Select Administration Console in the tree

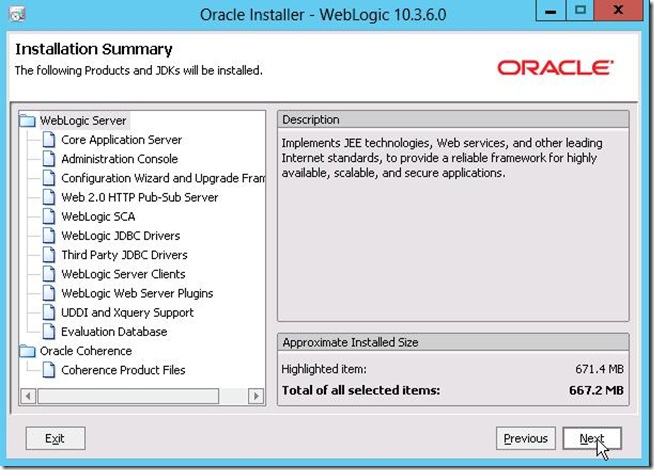(x=119, y=159)
